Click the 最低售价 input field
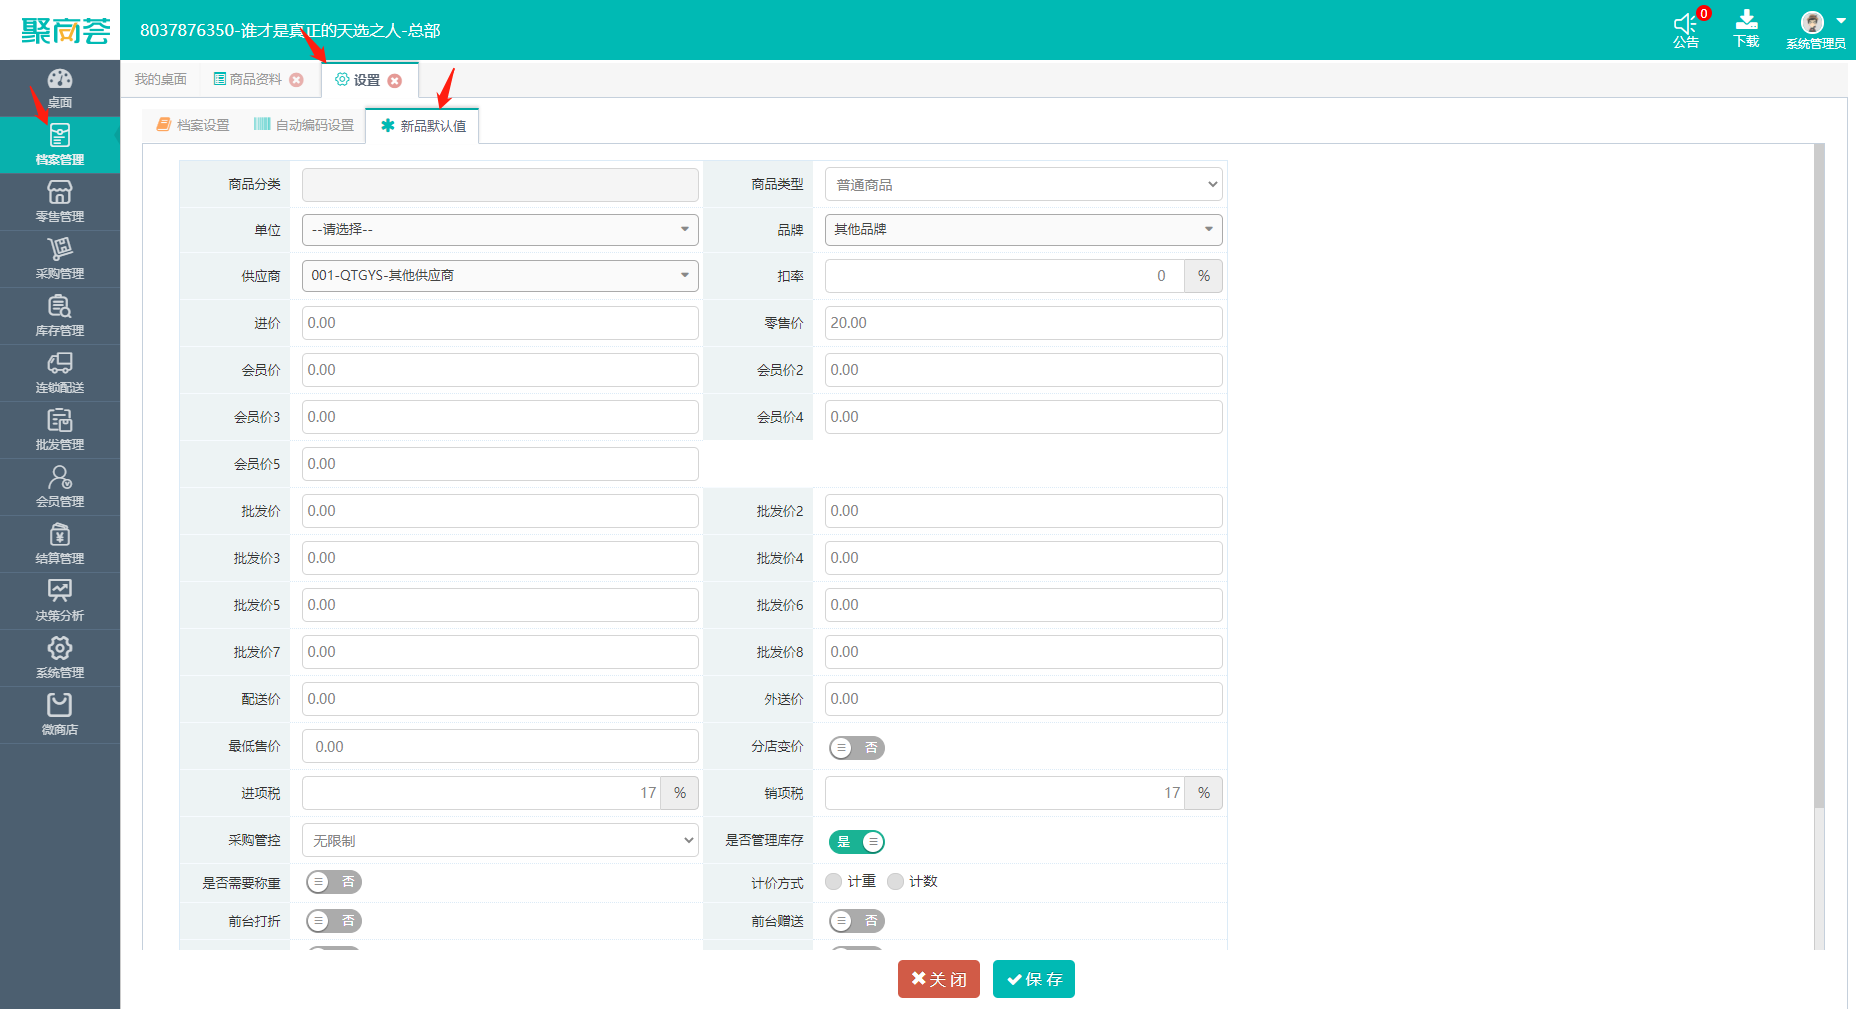 click(500, 747)
